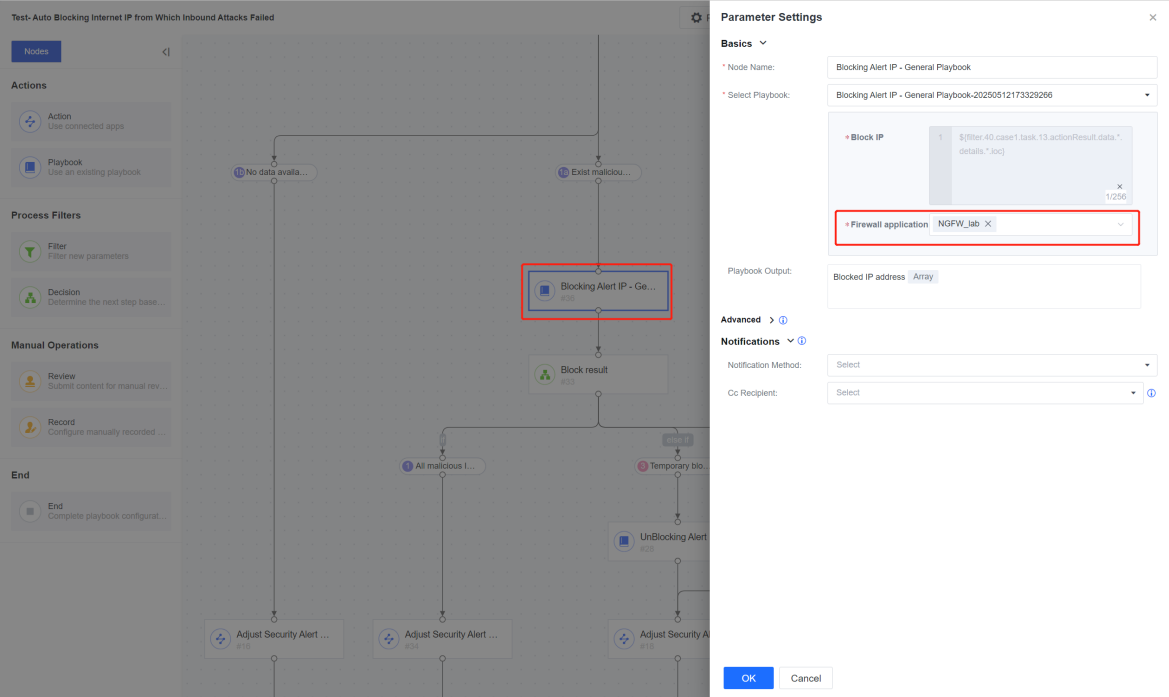The height and width of the screenshot is (697, 1169).
Task: Click the Filter funnel icon
Action: (30, 251)
